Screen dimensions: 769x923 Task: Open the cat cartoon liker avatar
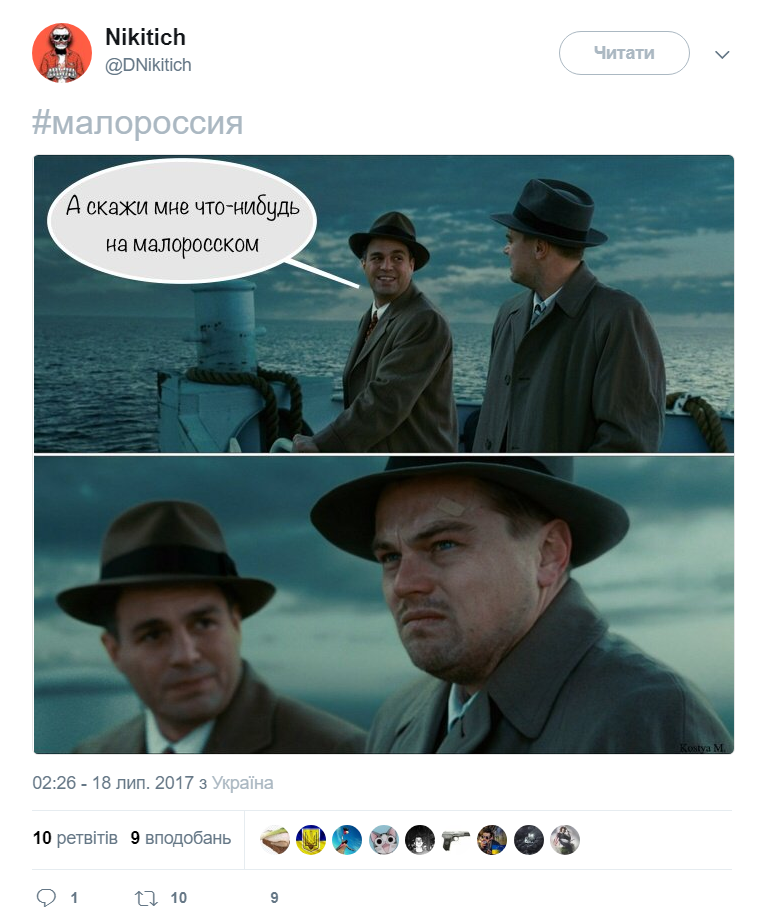[x=383, y=840]
